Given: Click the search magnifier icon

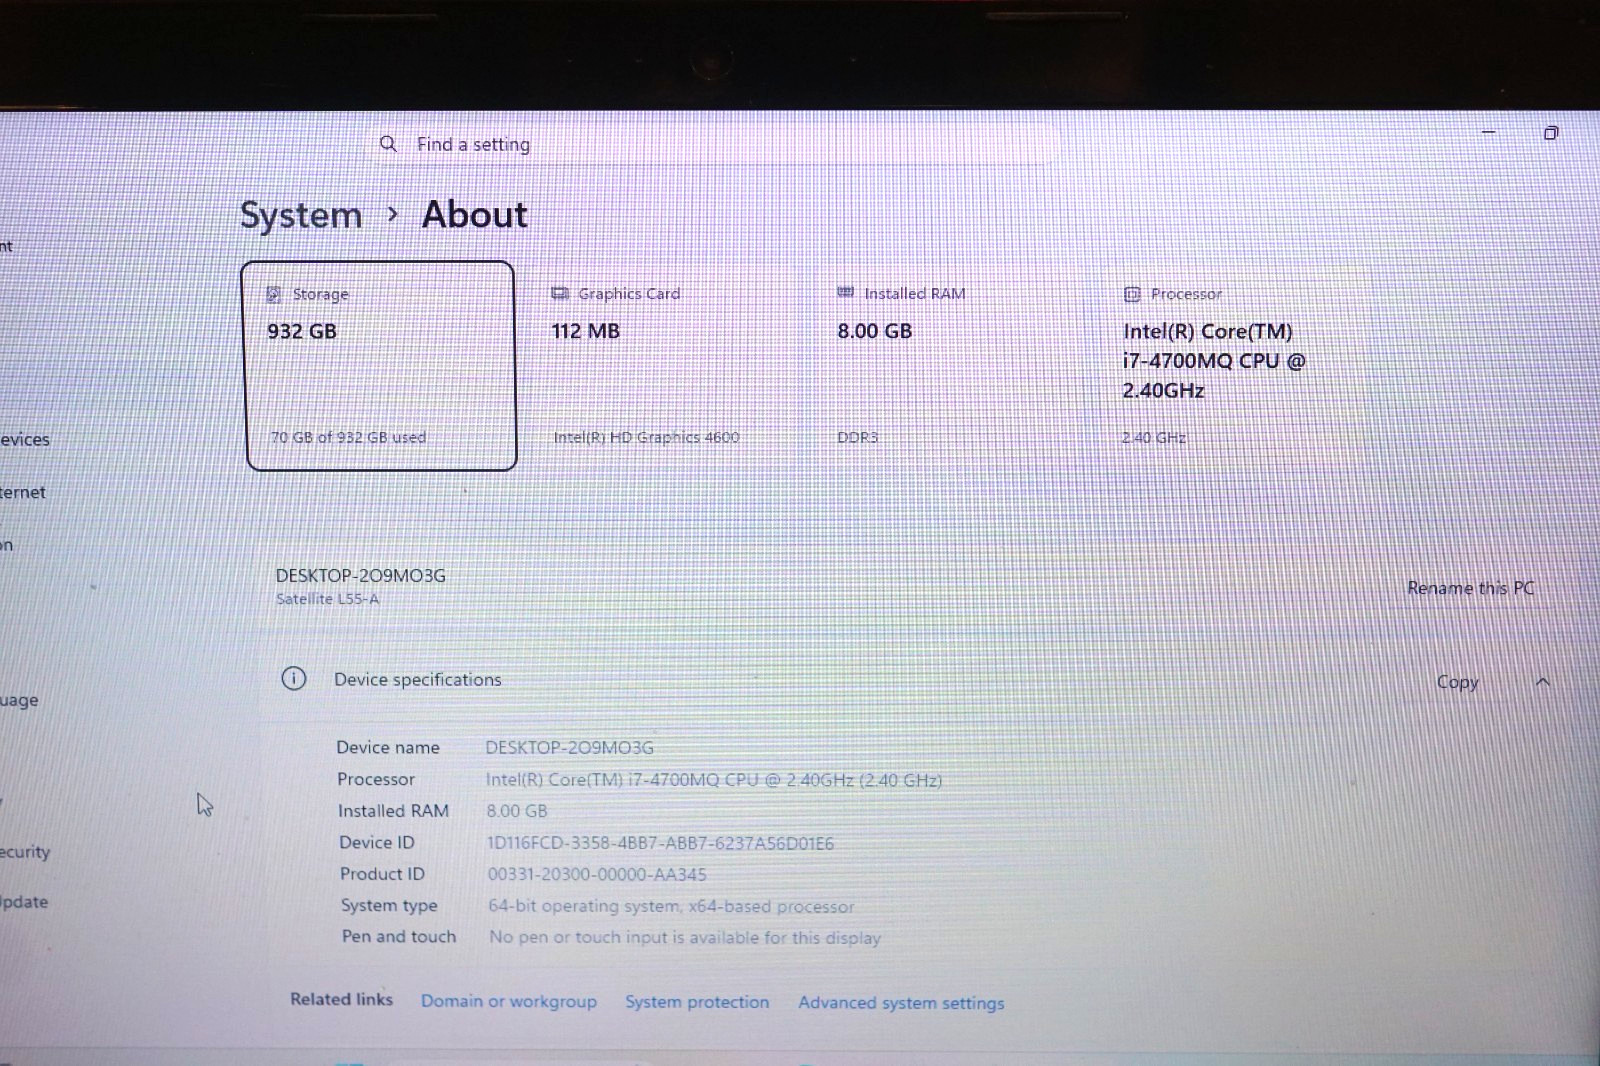Looking at the screenshot, I should pyautogui.click(x=388, y=144).
